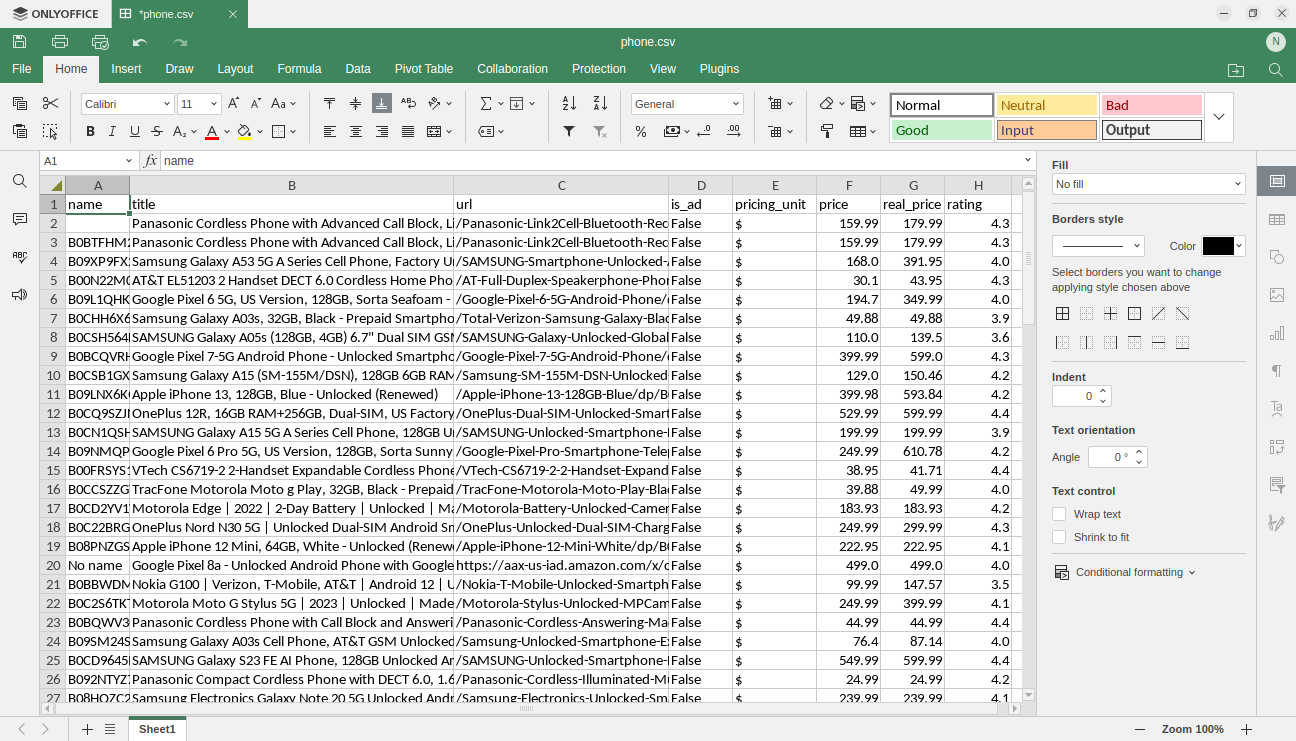Click the Cut scissors icon
The height and width of the screenshot is (741, 1296).
pos(50,103)
